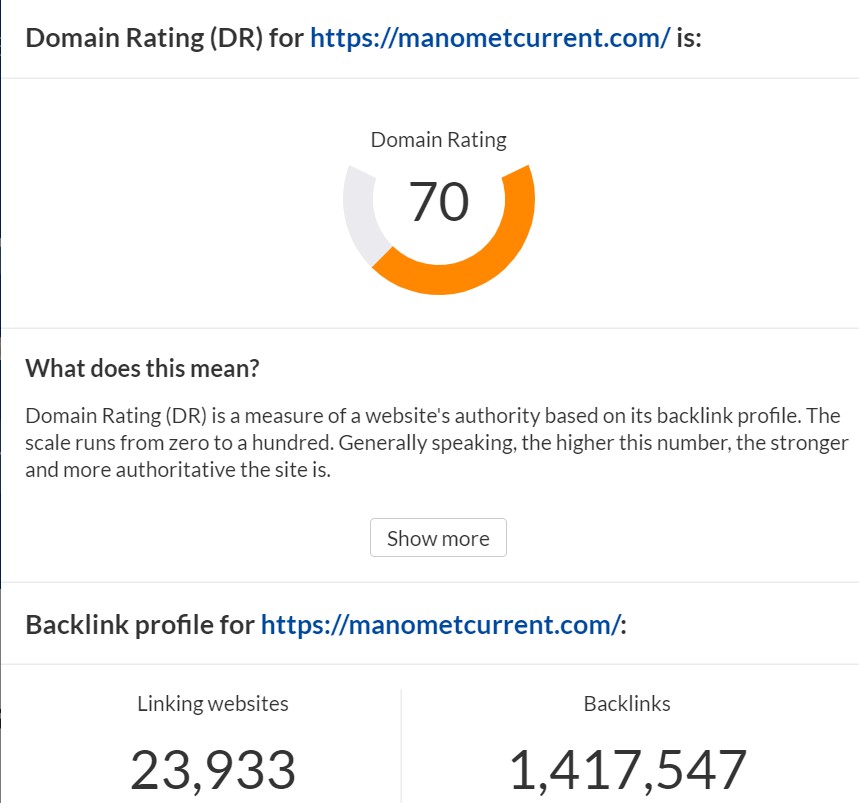The image size is (859, 803).
Task: Click the Linking websites label
Action: pos(213,704)
